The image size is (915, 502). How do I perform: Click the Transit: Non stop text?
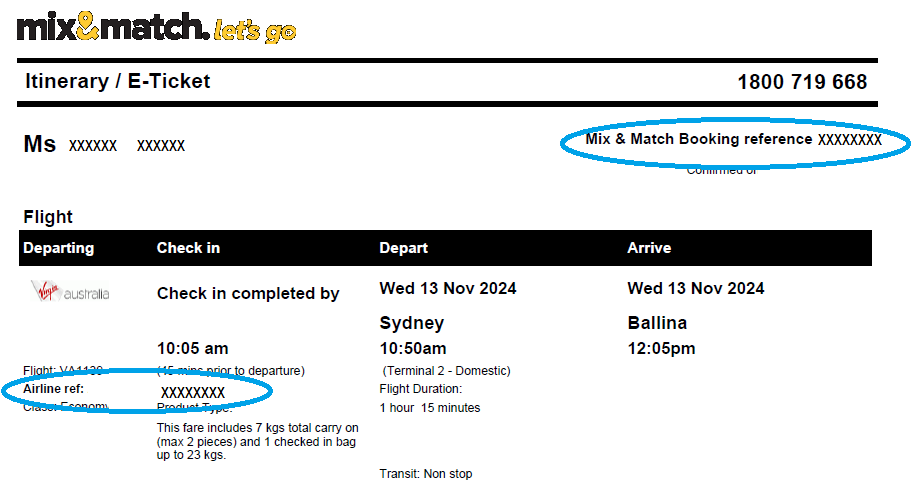click(x=426, y=473)
